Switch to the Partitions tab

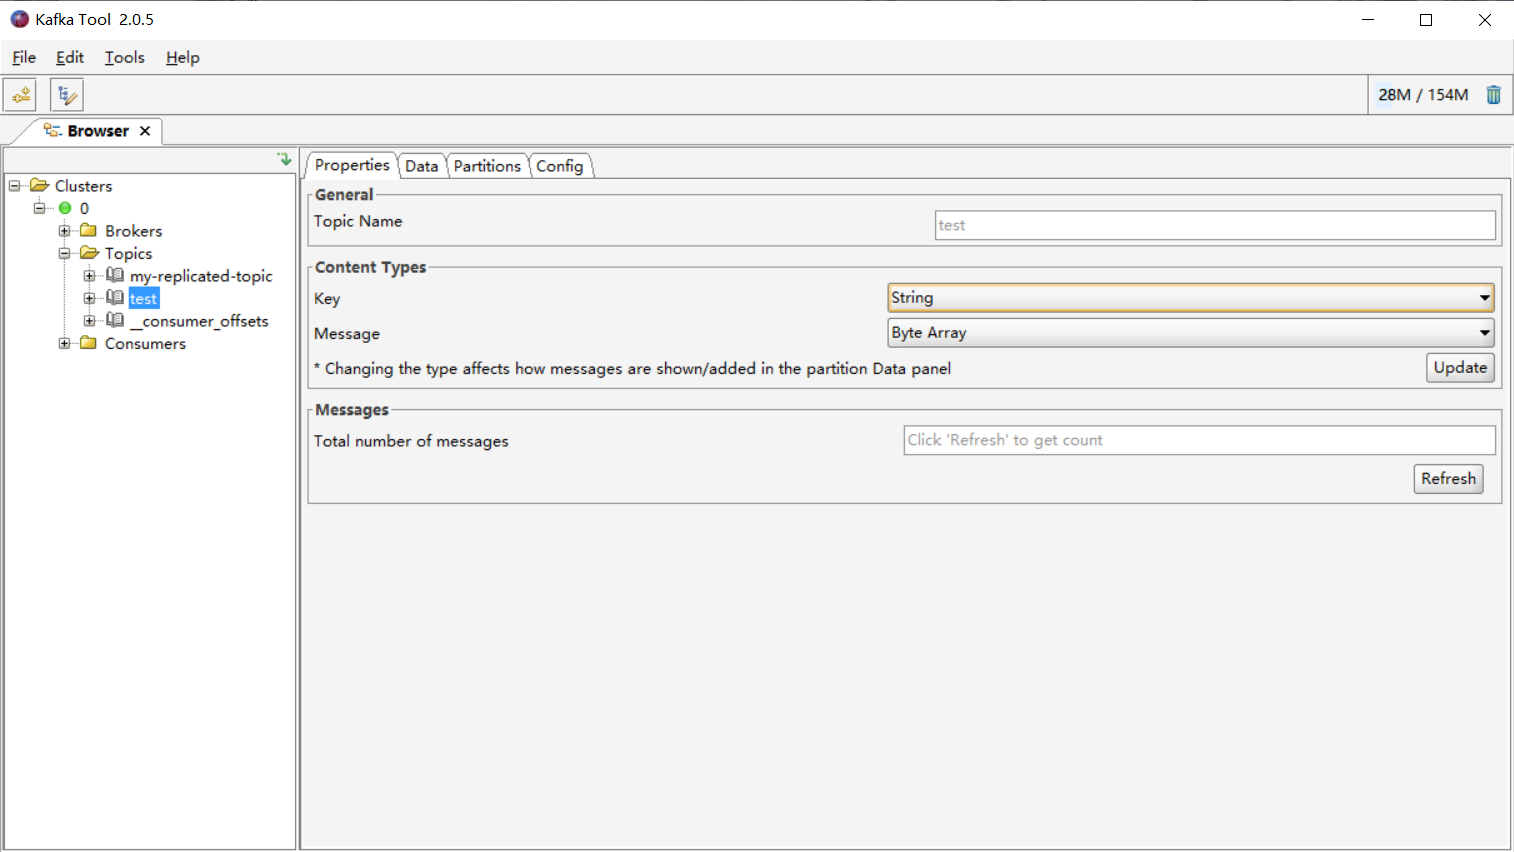[487, 166]
